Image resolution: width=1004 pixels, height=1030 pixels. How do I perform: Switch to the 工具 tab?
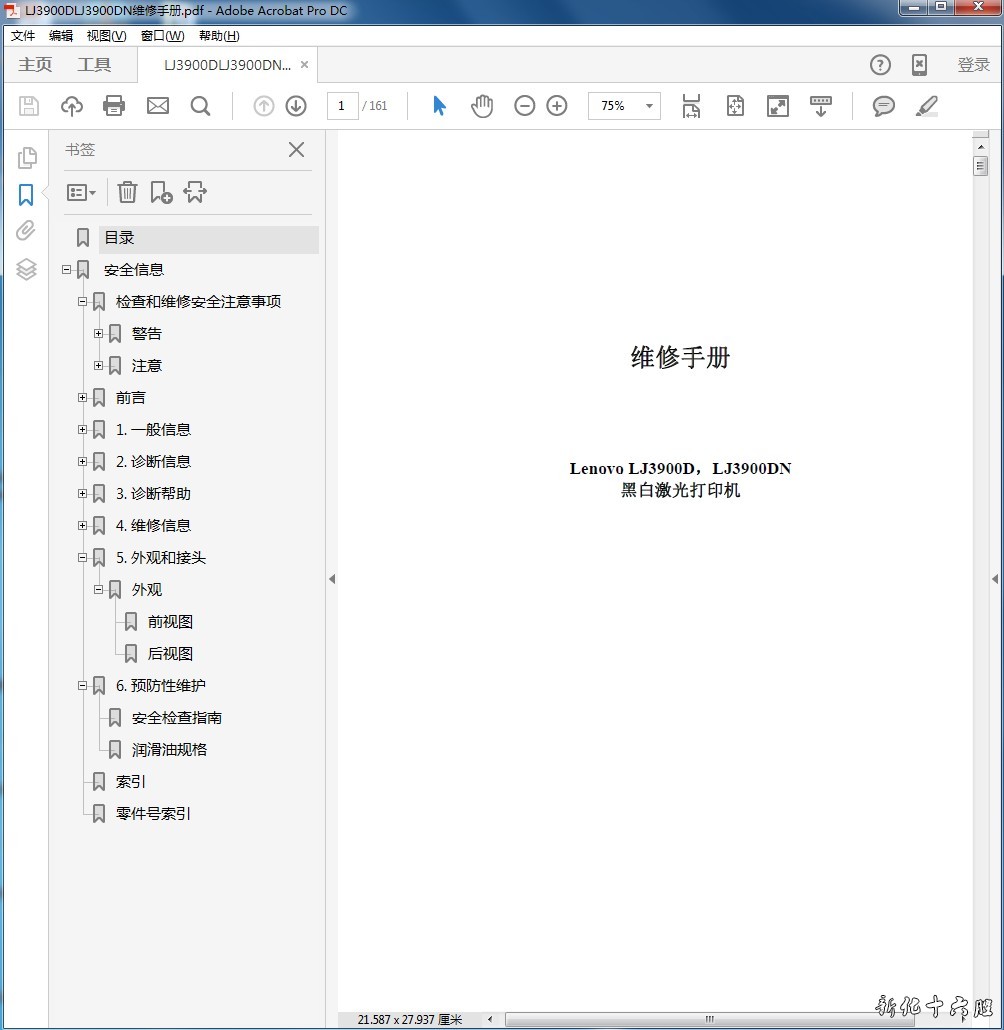[x=94, y=65]
